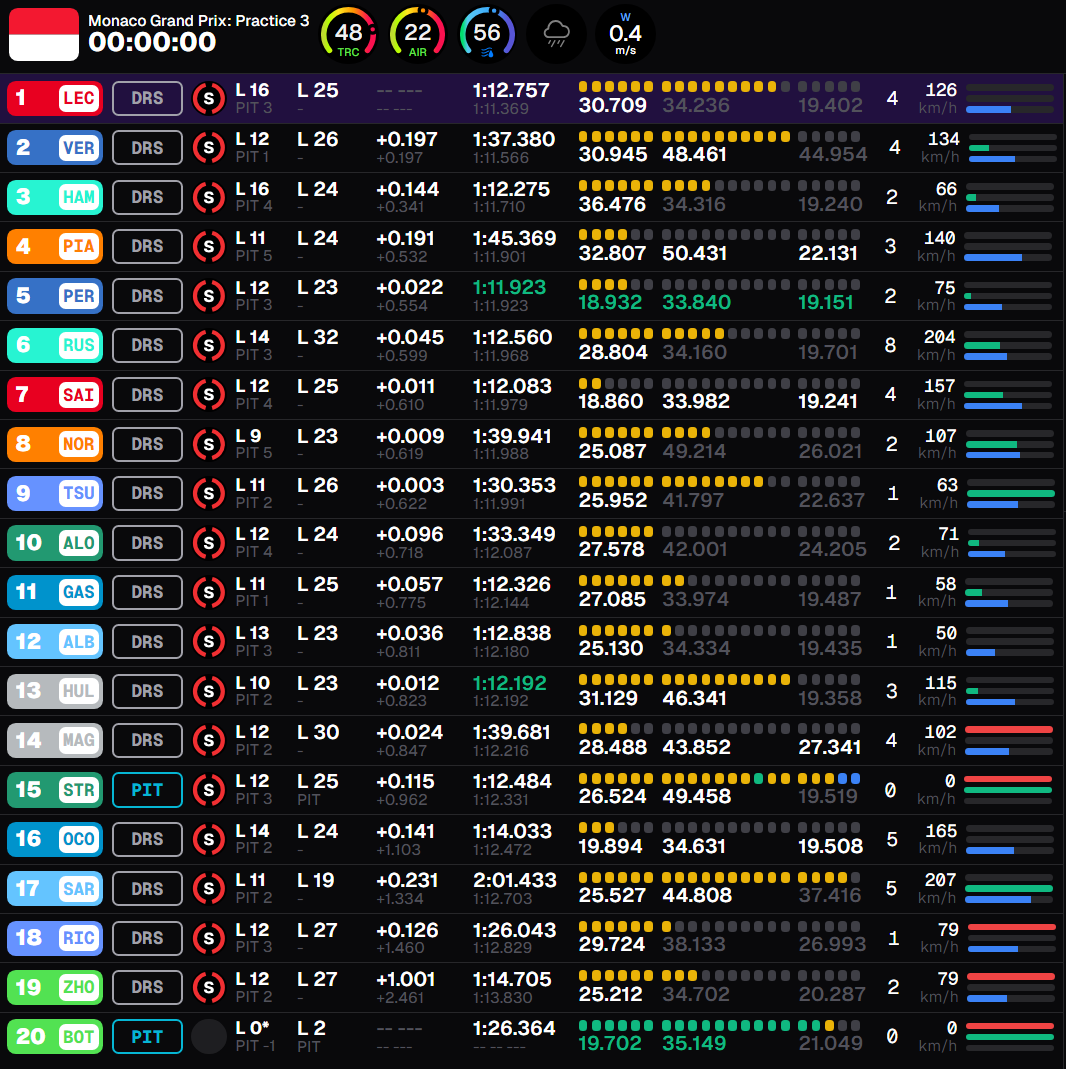
Task: Click RUS's lap count L 32
Action: pos(318,337)
